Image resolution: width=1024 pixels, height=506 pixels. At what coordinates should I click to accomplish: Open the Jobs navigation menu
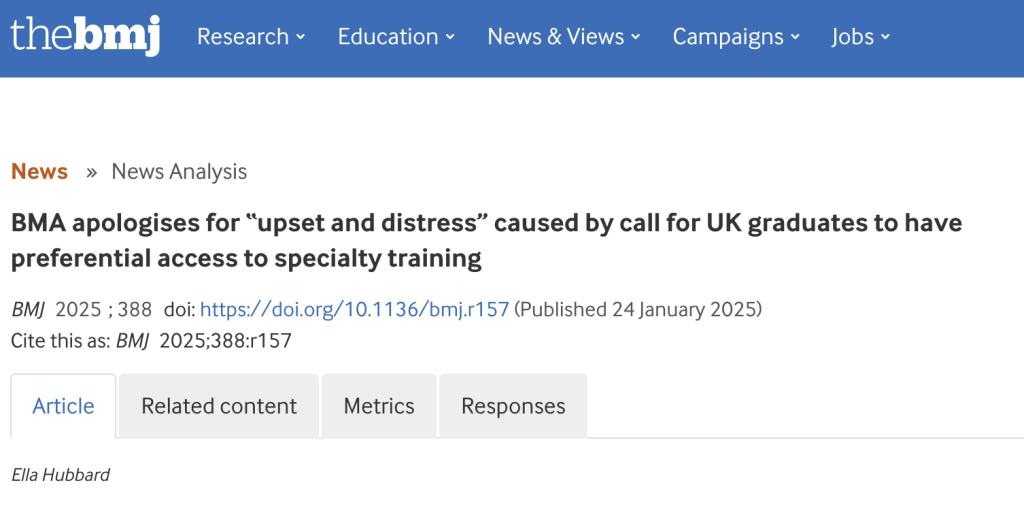coord(852,37)
